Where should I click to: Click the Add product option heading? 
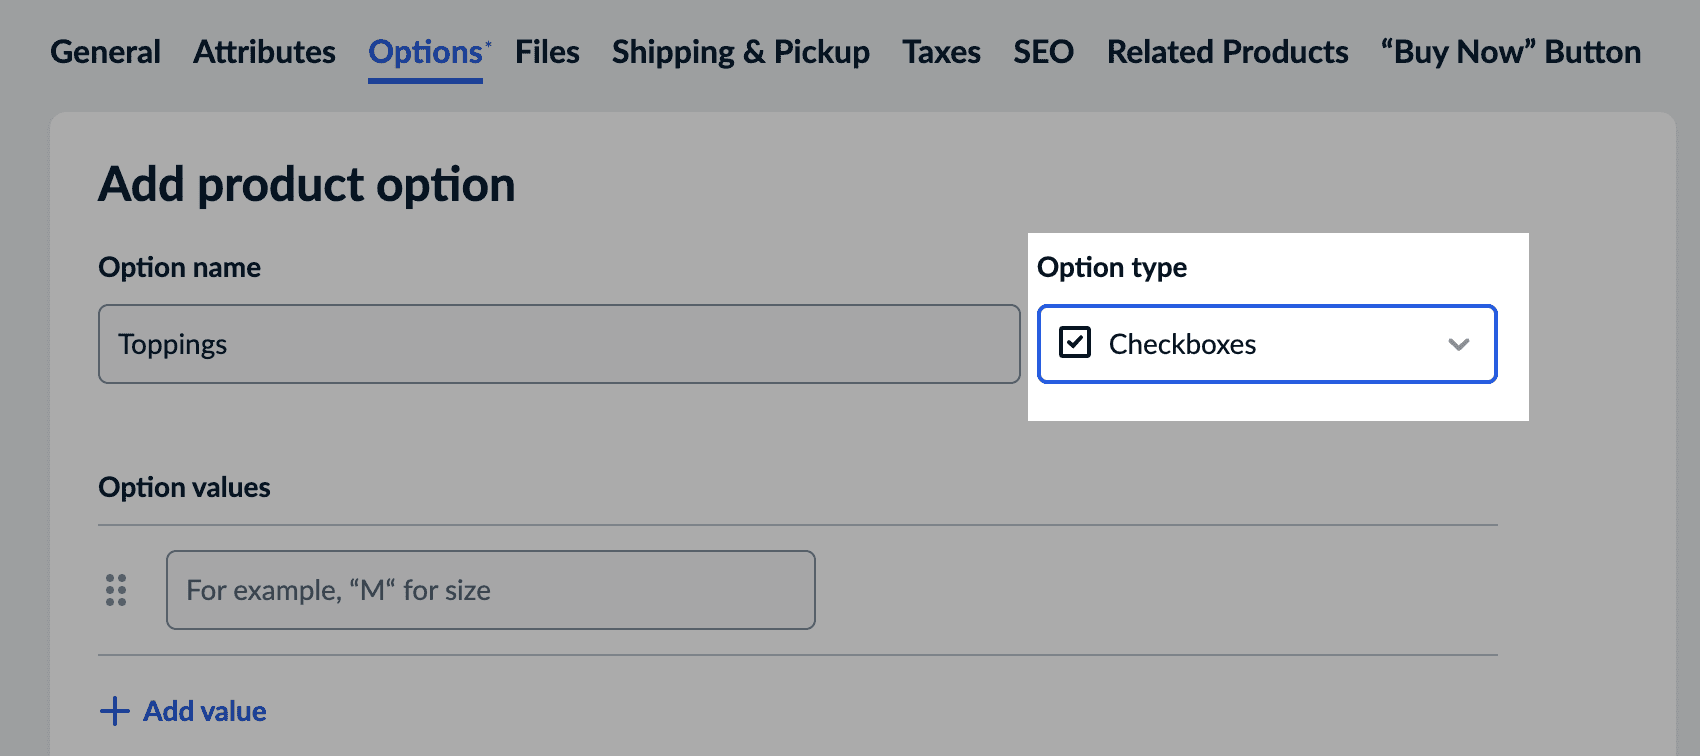click(306, 185)
